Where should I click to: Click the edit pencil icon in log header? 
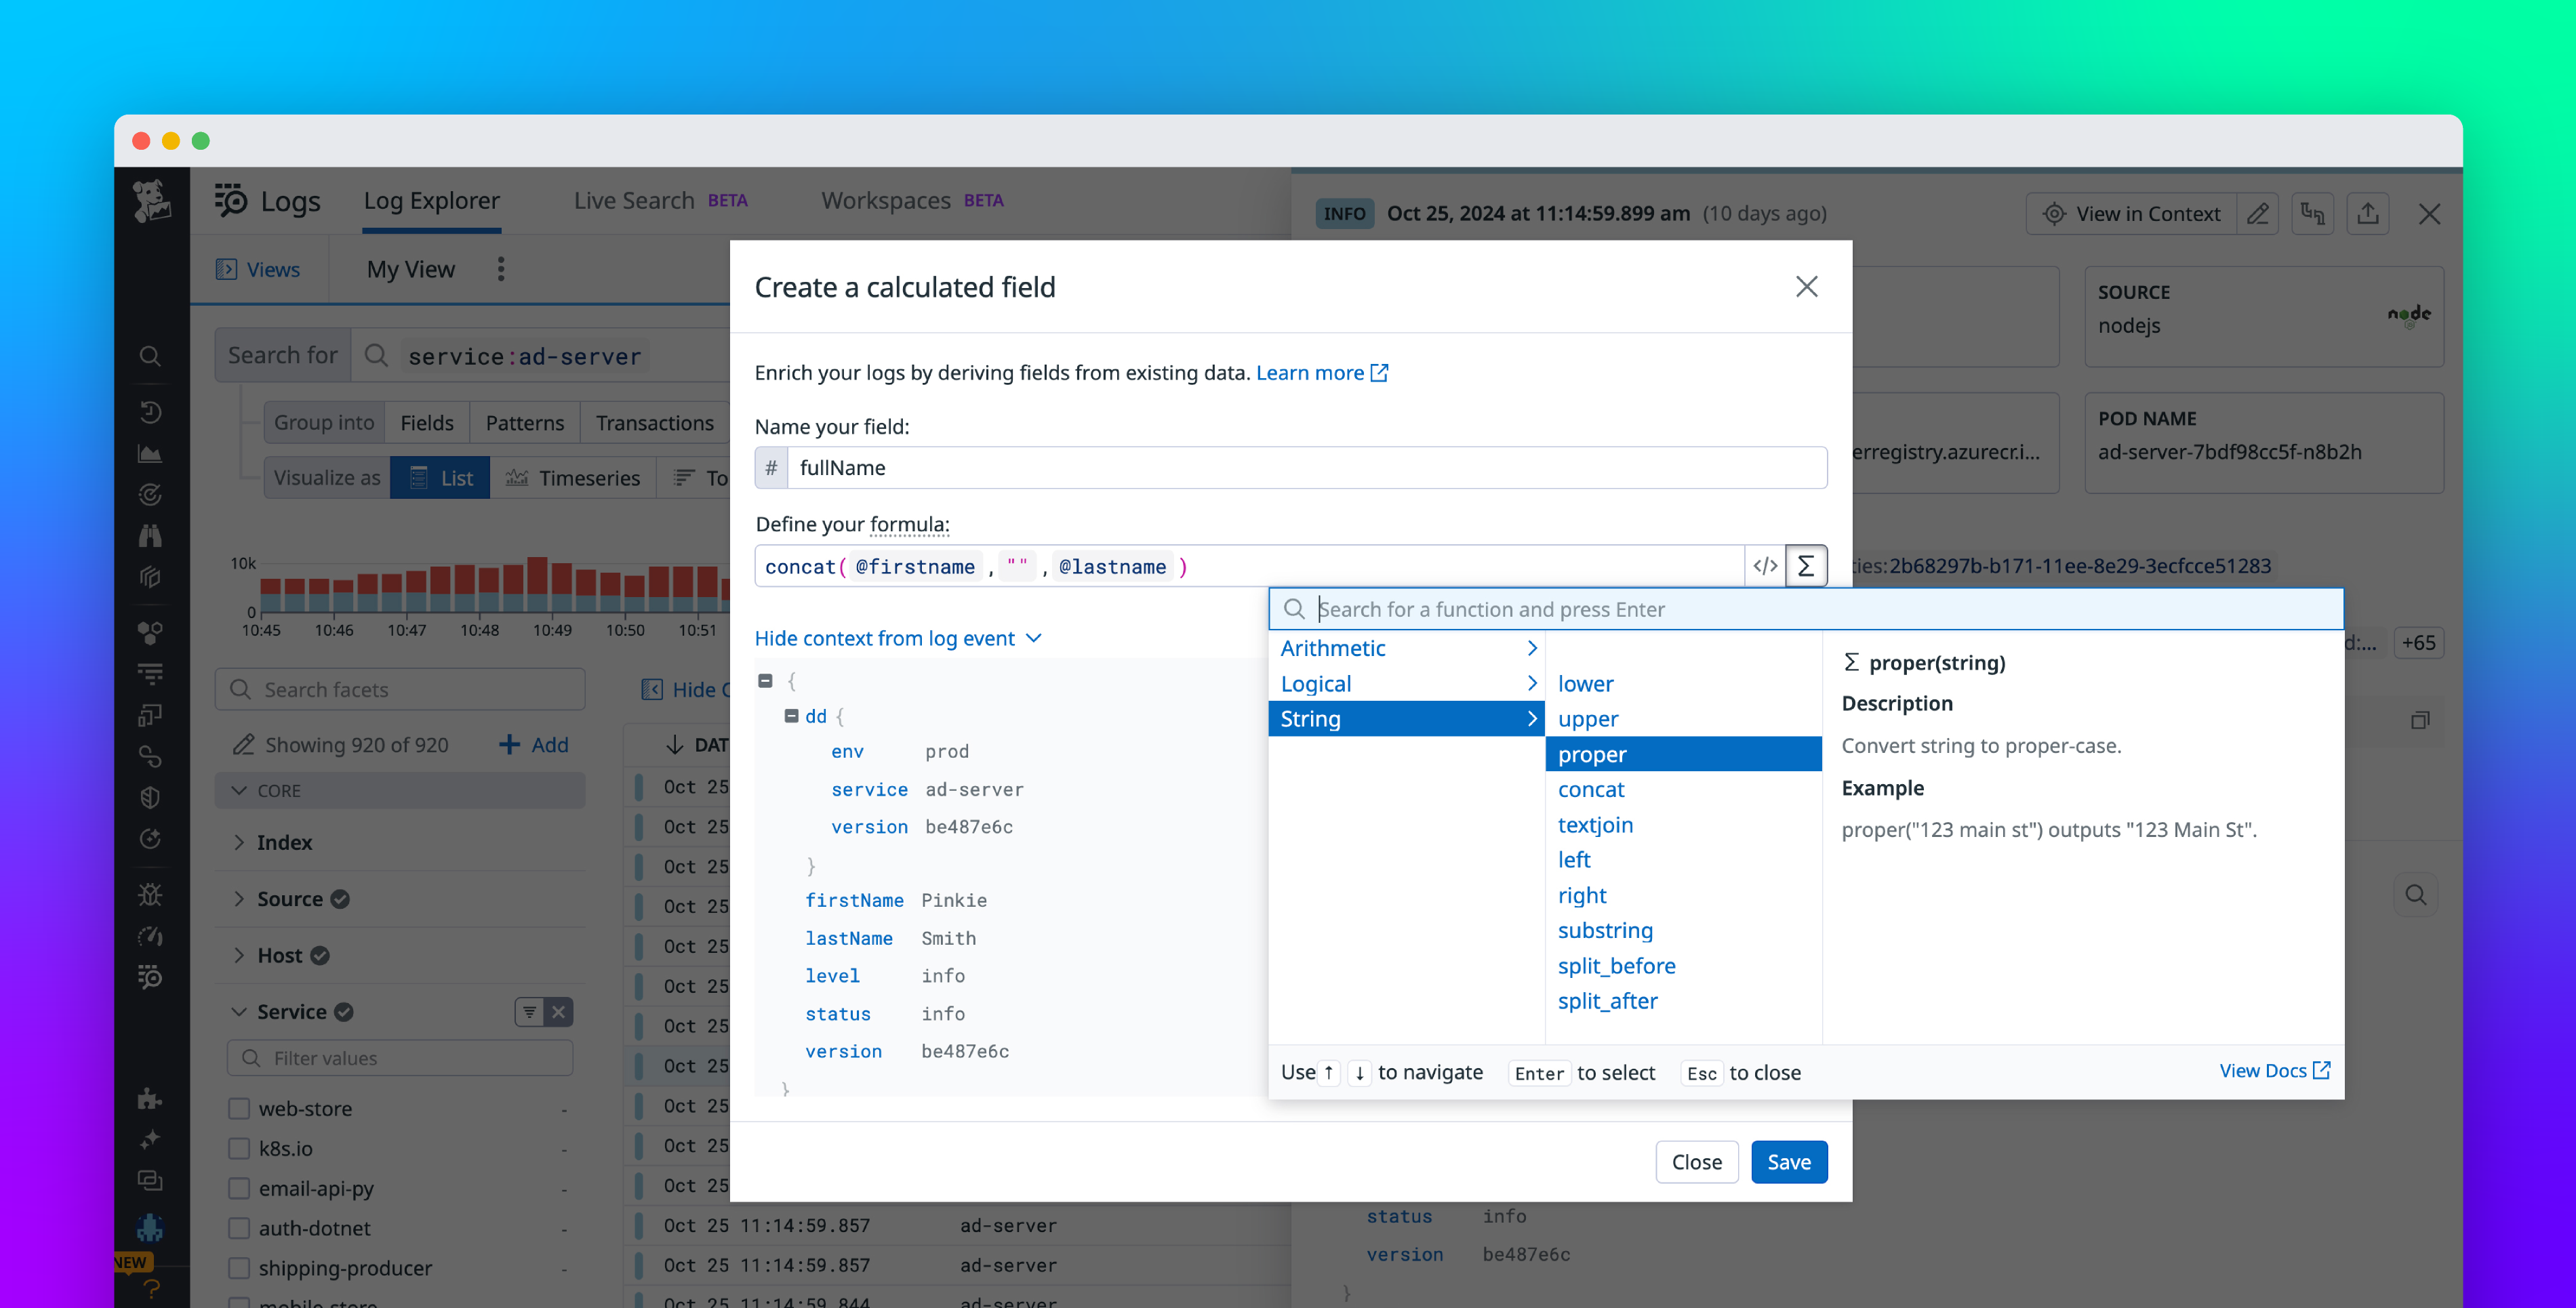[x=2257, y=213]
